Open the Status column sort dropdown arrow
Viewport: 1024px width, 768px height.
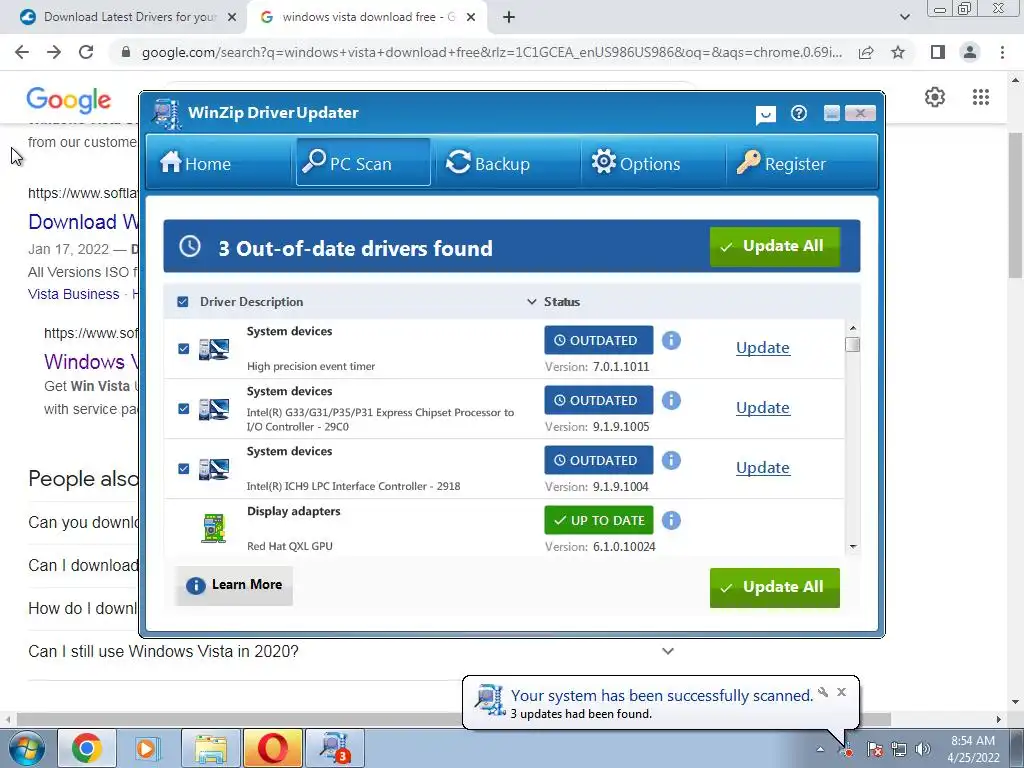[532, 302]
